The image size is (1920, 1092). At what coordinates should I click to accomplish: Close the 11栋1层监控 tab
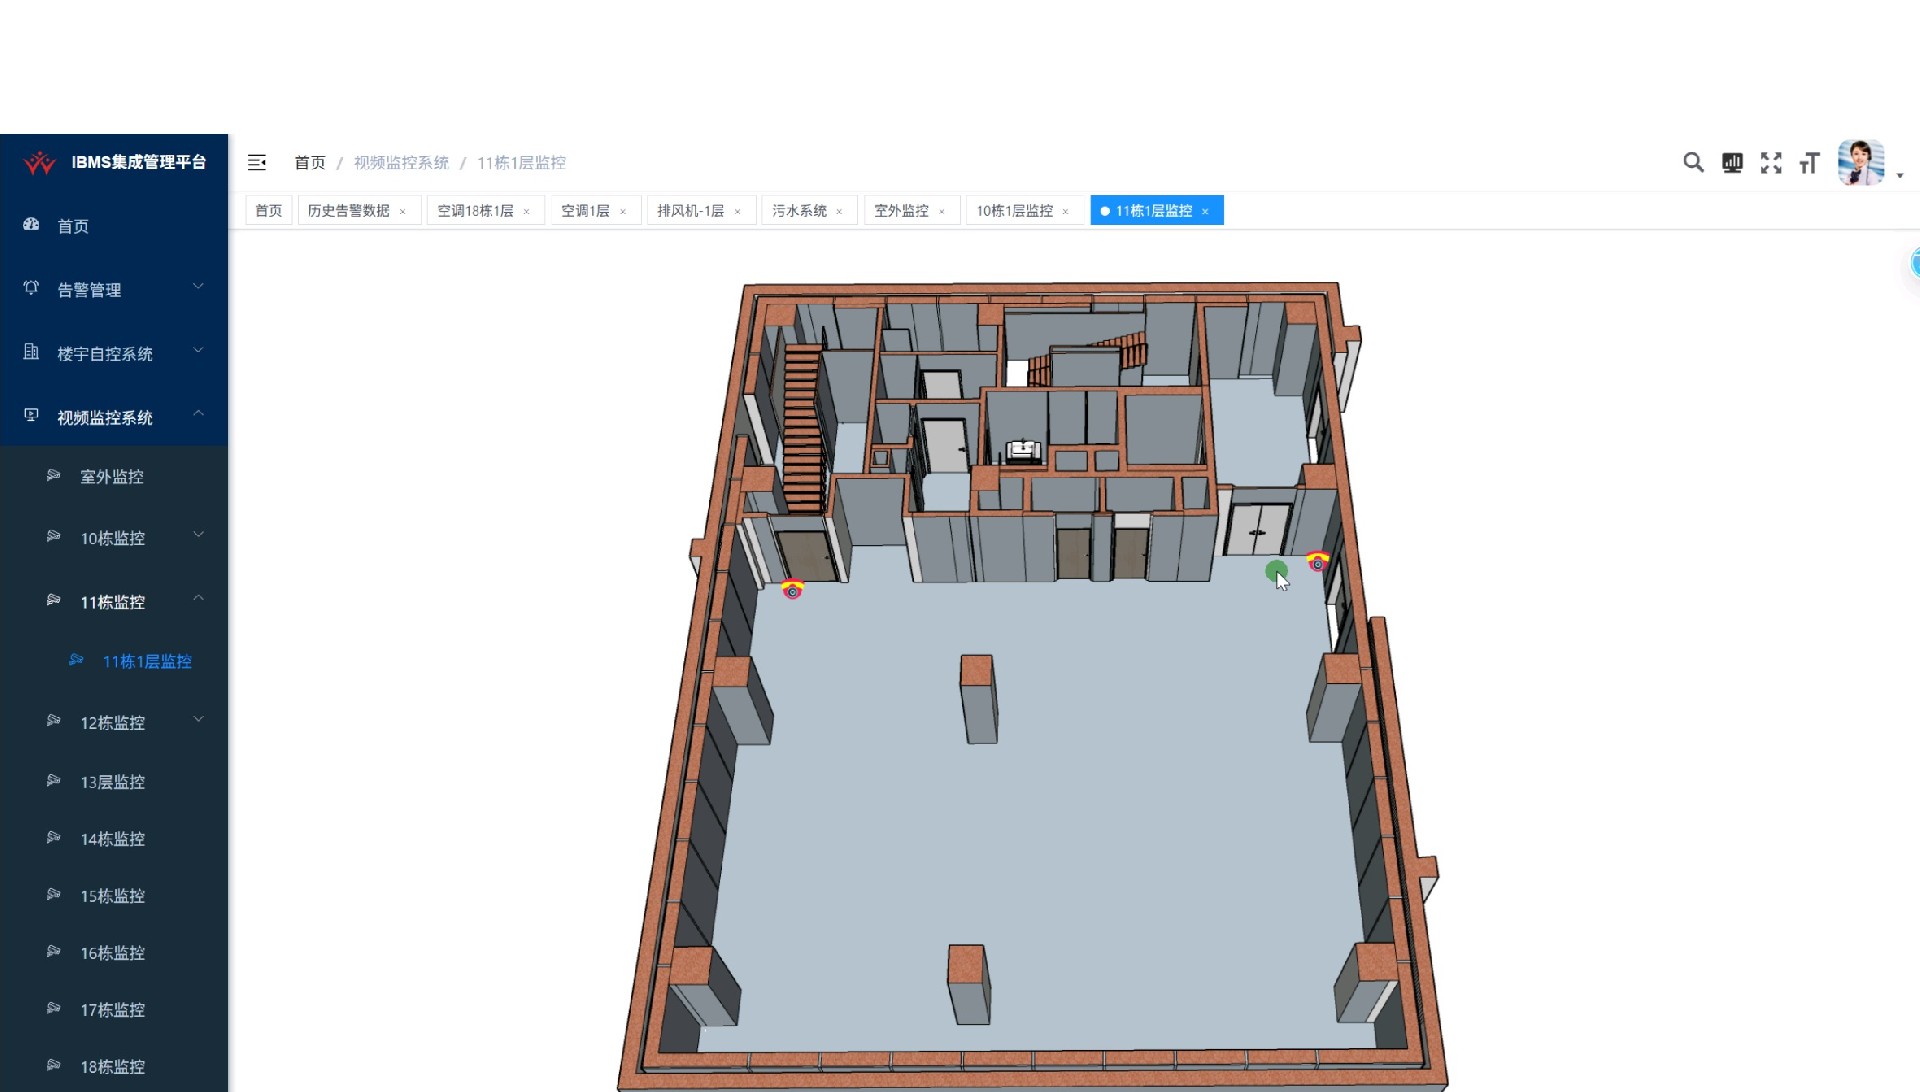pos(1205,211)
